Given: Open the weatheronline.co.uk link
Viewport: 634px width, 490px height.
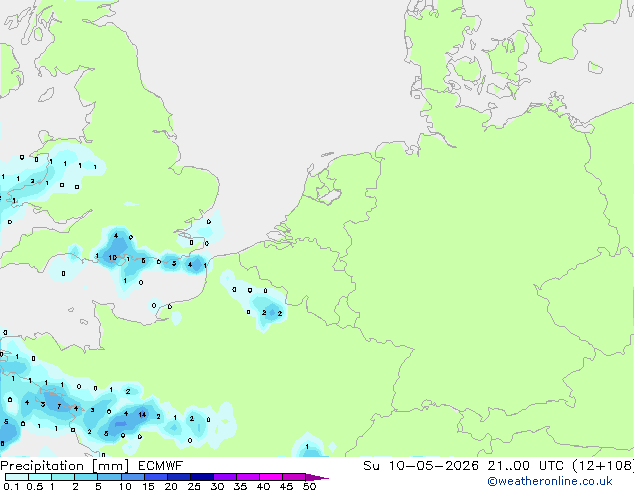Looking at the screenshot, I should click(550, 481).
